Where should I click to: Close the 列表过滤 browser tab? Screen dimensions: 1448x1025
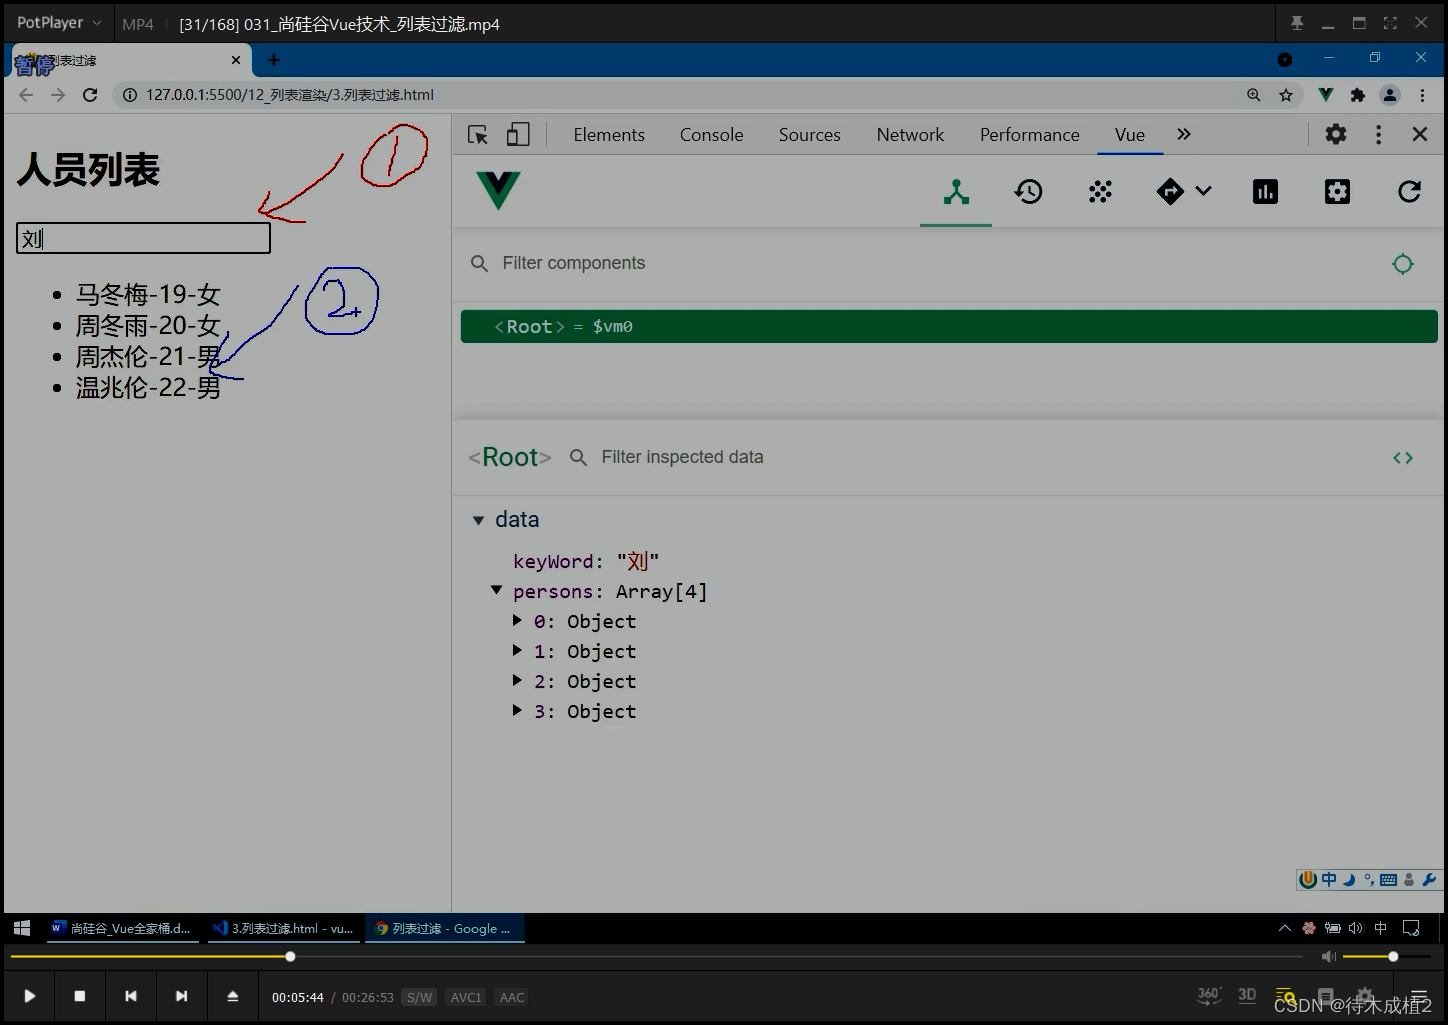[x=236, y=60]
